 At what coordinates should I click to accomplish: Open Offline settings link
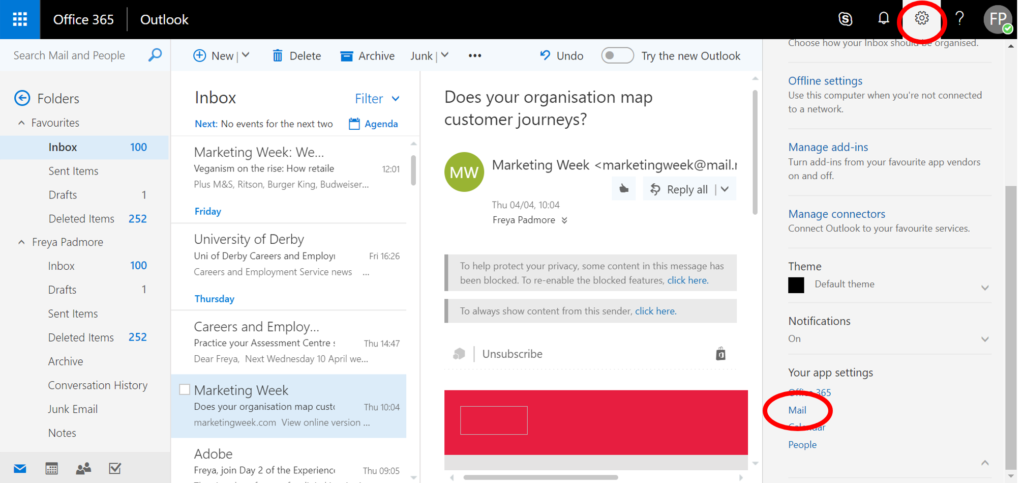[x=825, y=81]
